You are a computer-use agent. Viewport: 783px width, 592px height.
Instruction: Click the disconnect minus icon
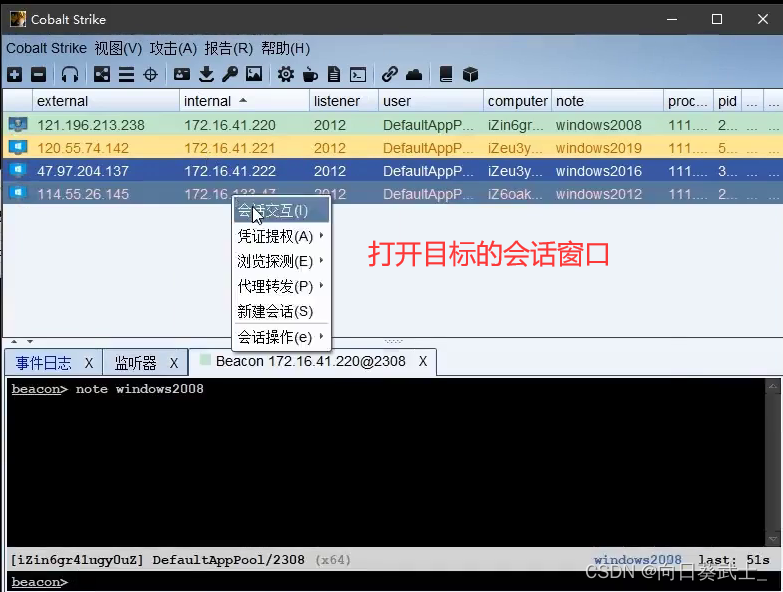pyautogui.click(x=38, y=75)
